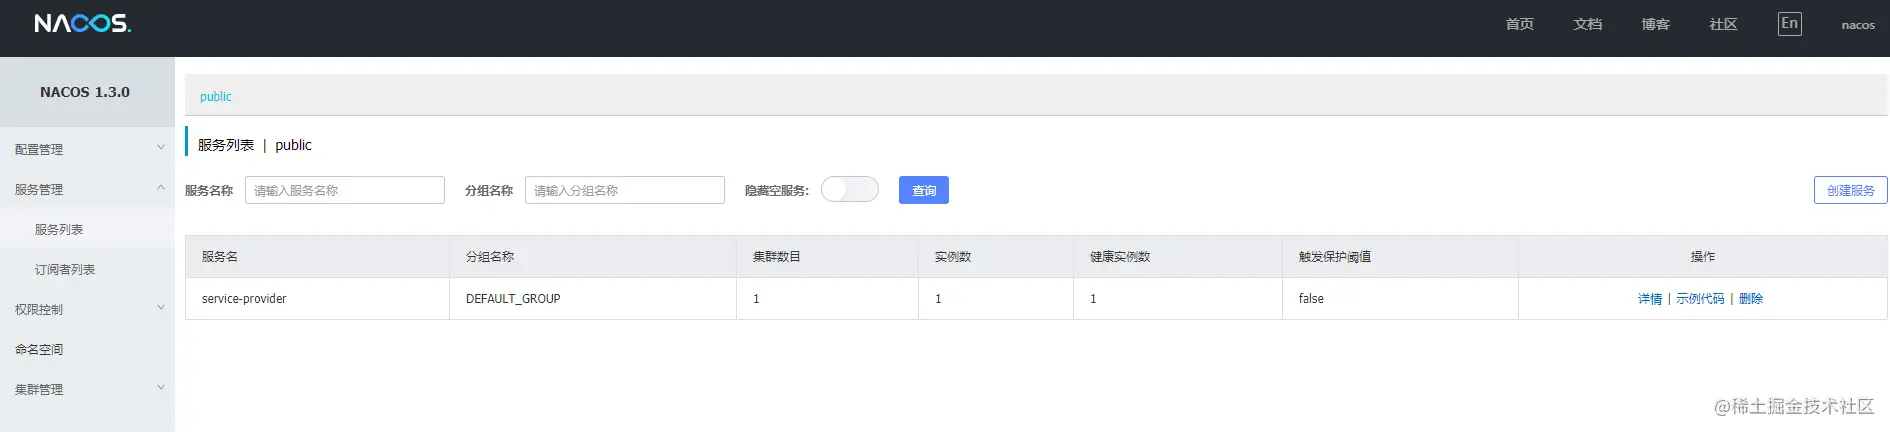This screenshot has height=432, width=1890.
Task: Click the 触发保护阈值 column header
Action: click(x=1400, y=257)
